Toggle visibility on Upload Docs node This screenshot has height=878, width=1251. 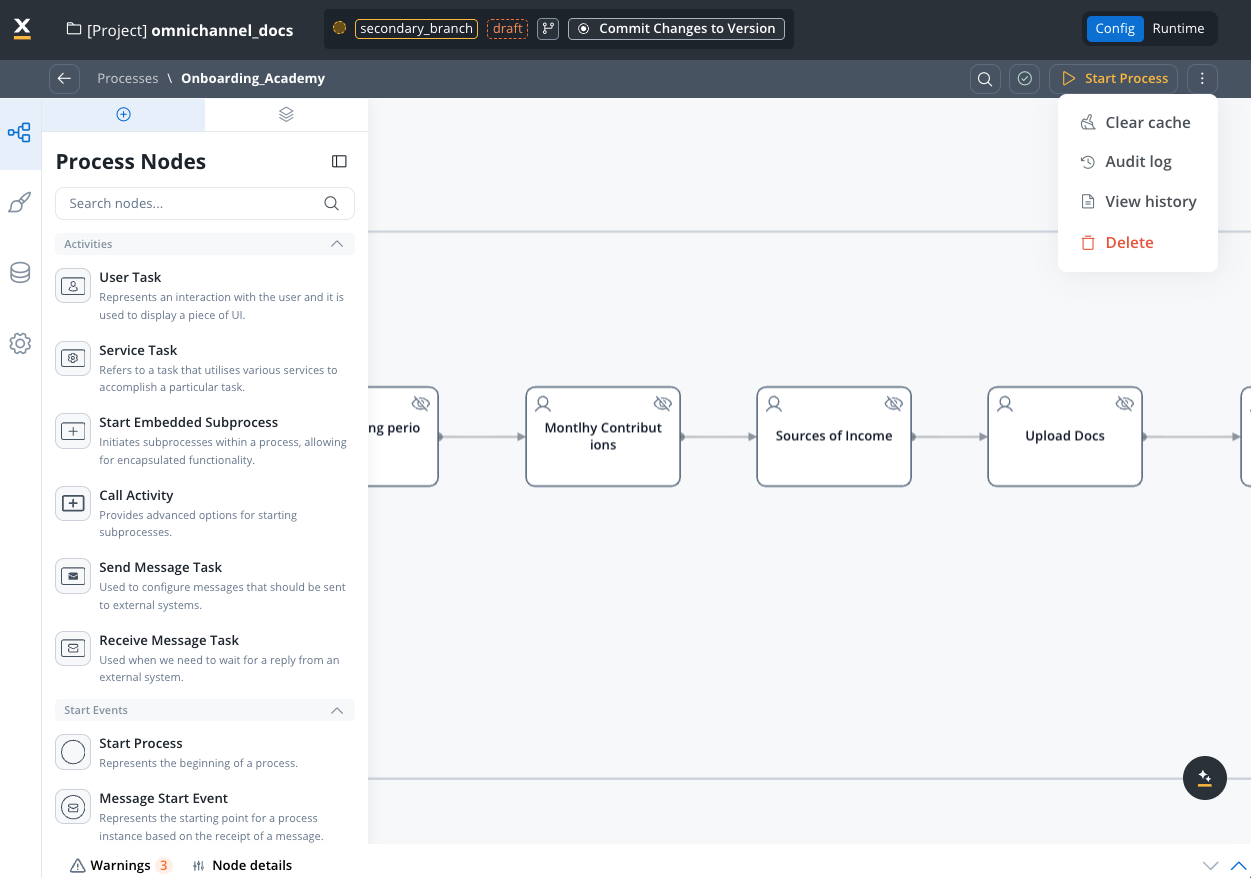pos(1124,404)
